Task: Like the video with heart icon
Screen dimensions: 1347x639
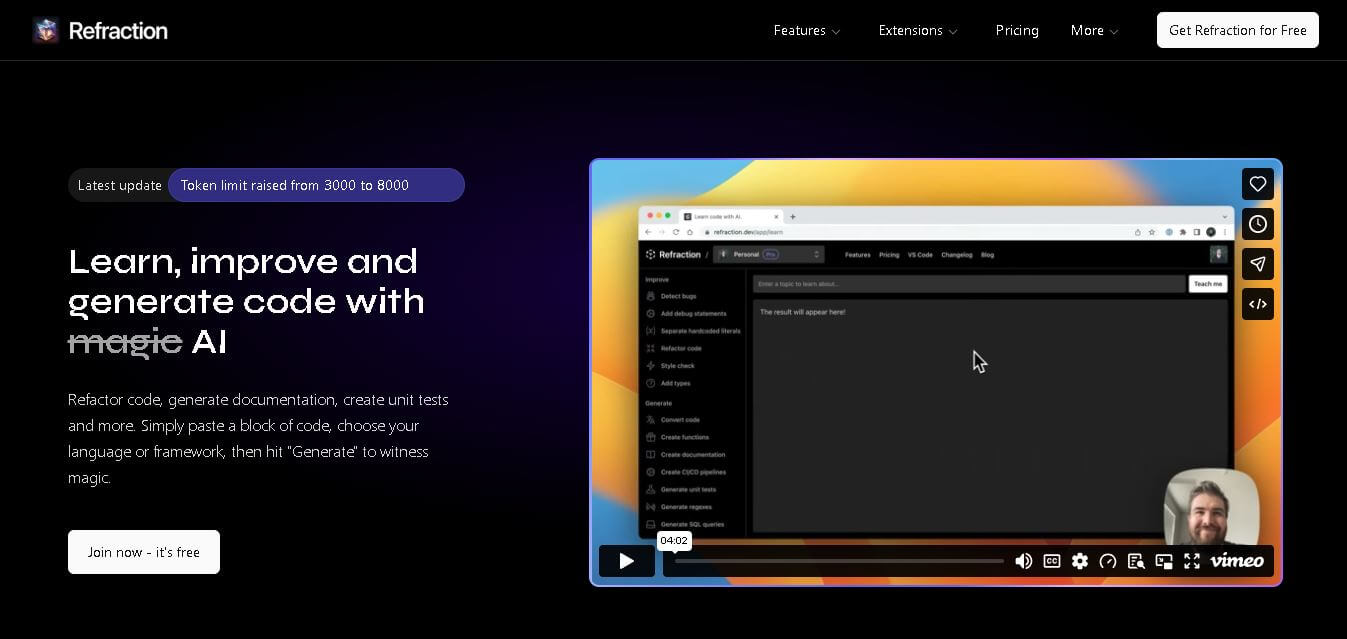Action: click(1258, 184)
